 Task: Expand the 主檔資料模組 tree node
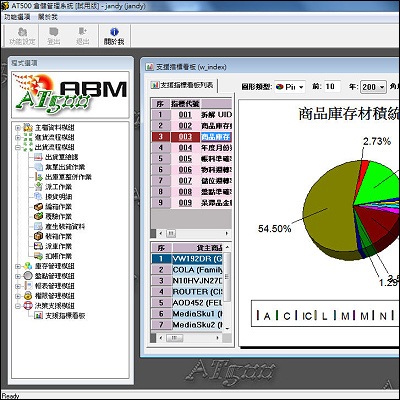(18, 128)
